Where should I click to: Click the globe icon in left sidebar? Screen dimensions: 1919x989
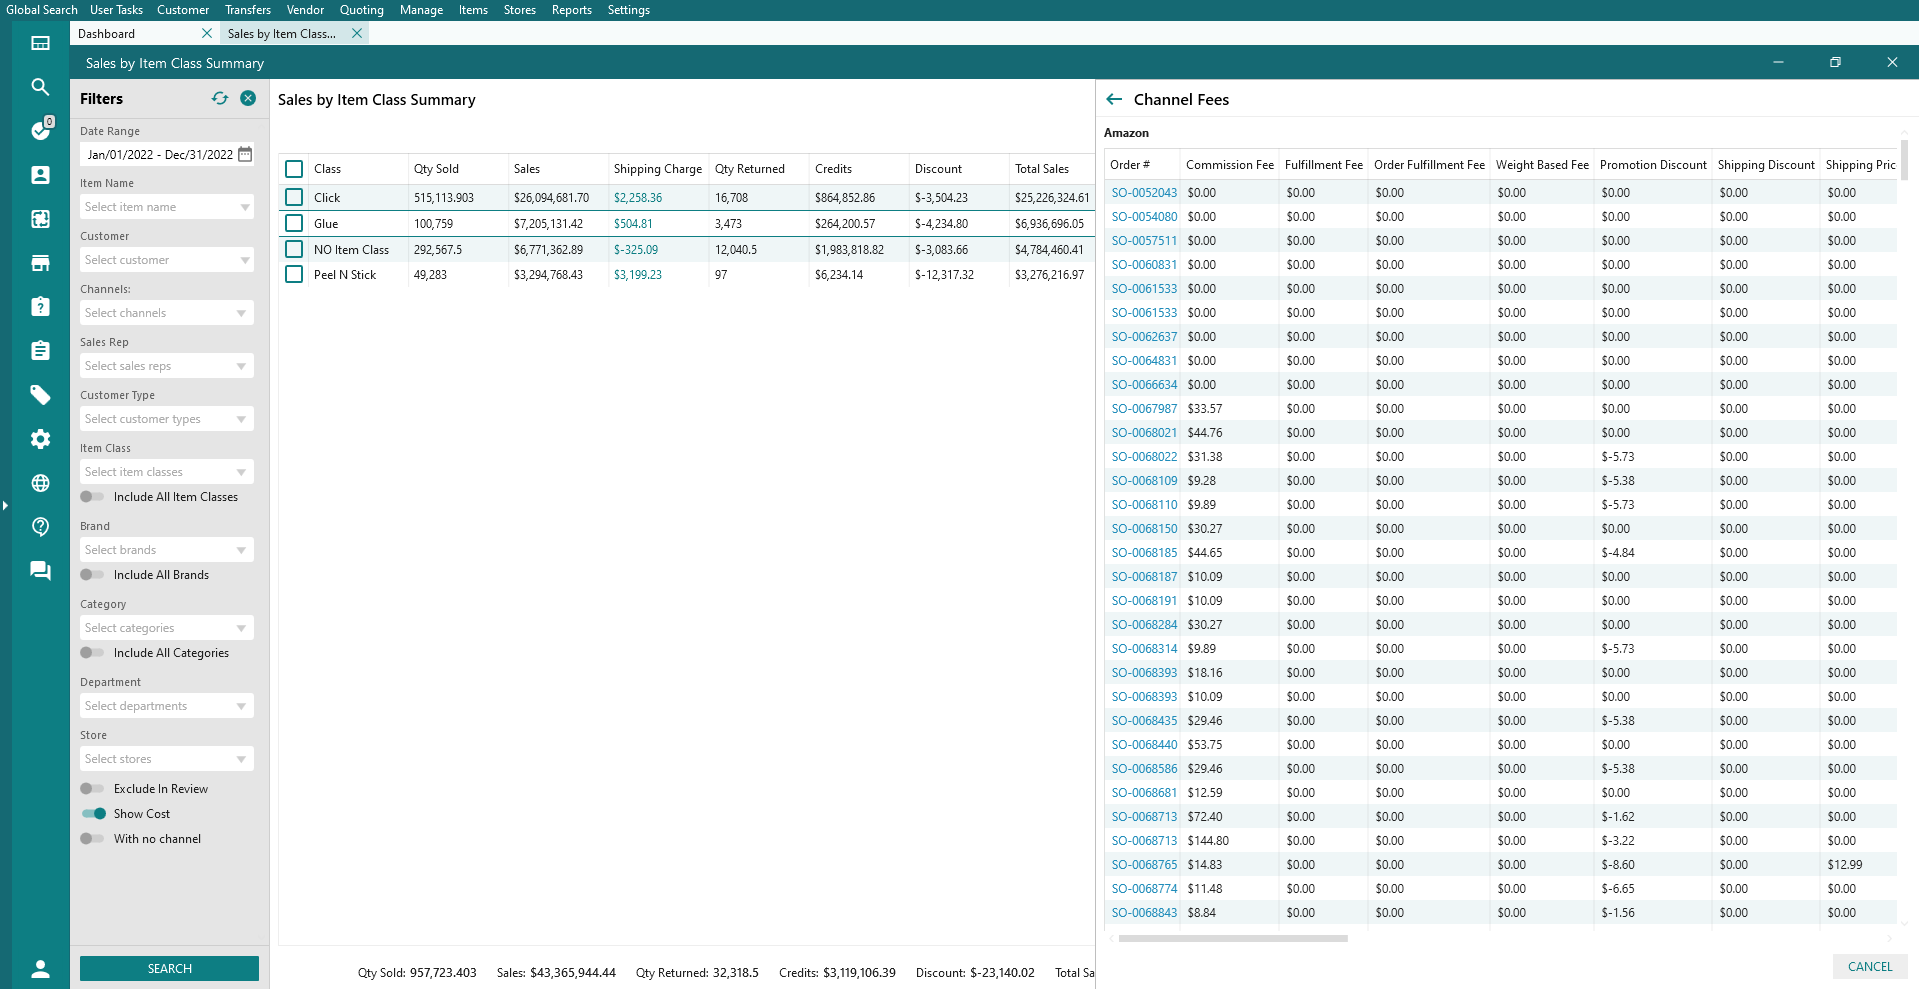tap(40, 483)
